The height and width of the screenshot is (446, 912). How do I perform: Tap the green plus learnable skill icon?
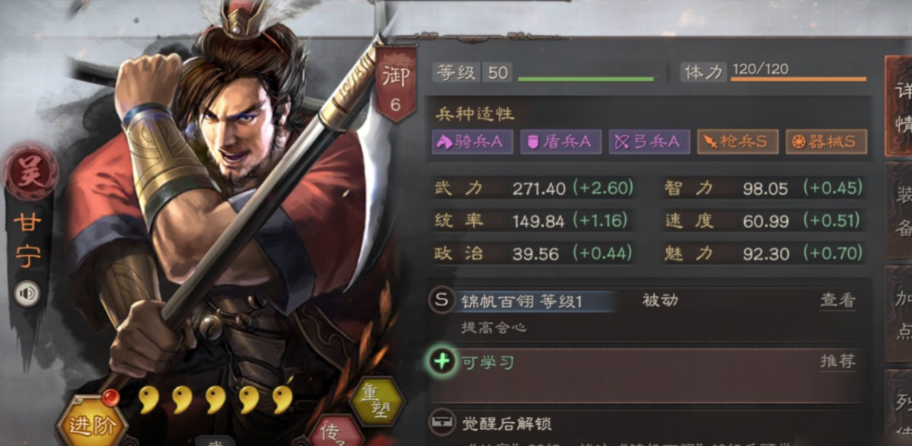[442, 362]
